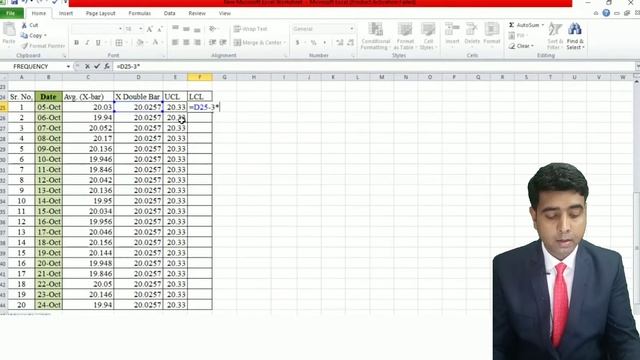This screenshot has width=640, height=360.
Task: Select the date cell 05-Oct
Action: click(x=49, y=107)
